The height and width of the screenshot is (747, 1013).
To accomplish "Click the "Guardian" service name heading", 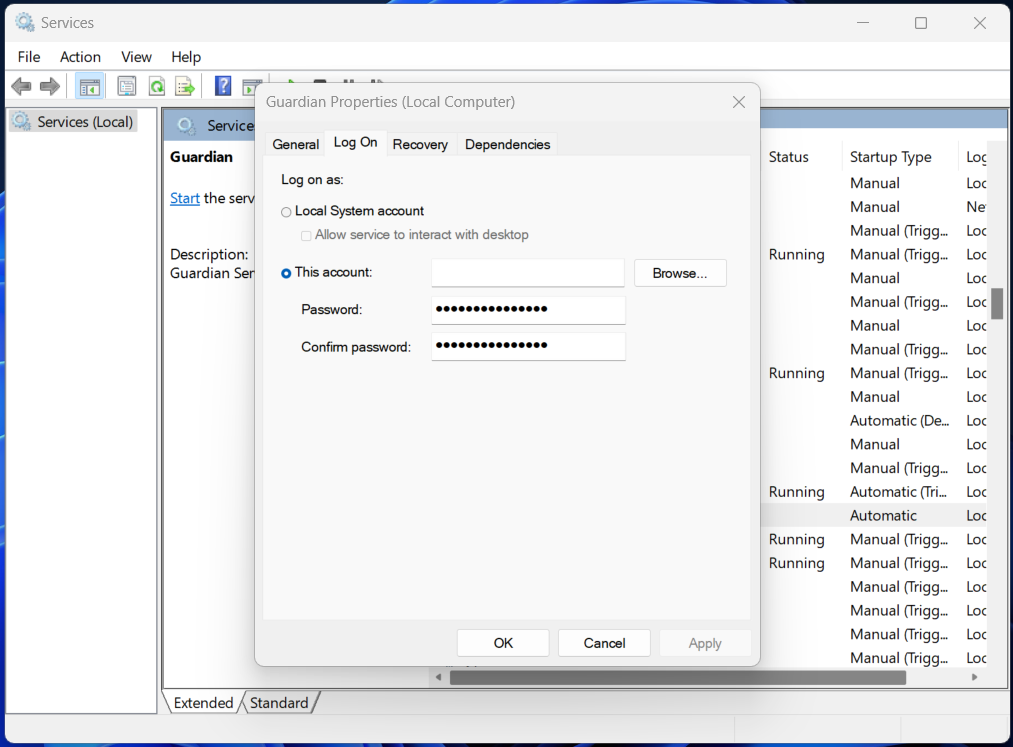I will (x=201, y=157).
